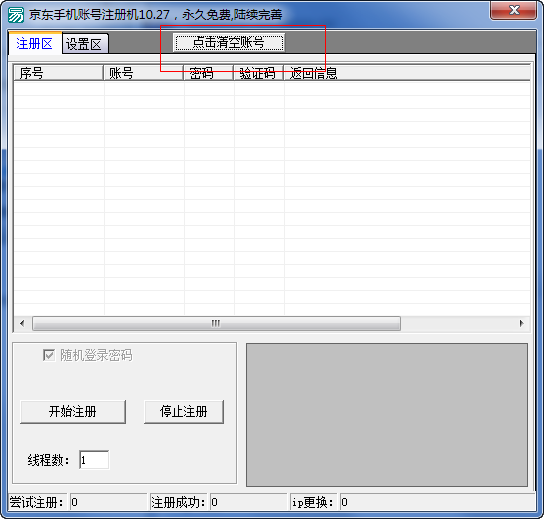Screen dimensions: 544x519
Task: Click the horizontal scrollbar left arrow
Action: click(x=23, y=323)
